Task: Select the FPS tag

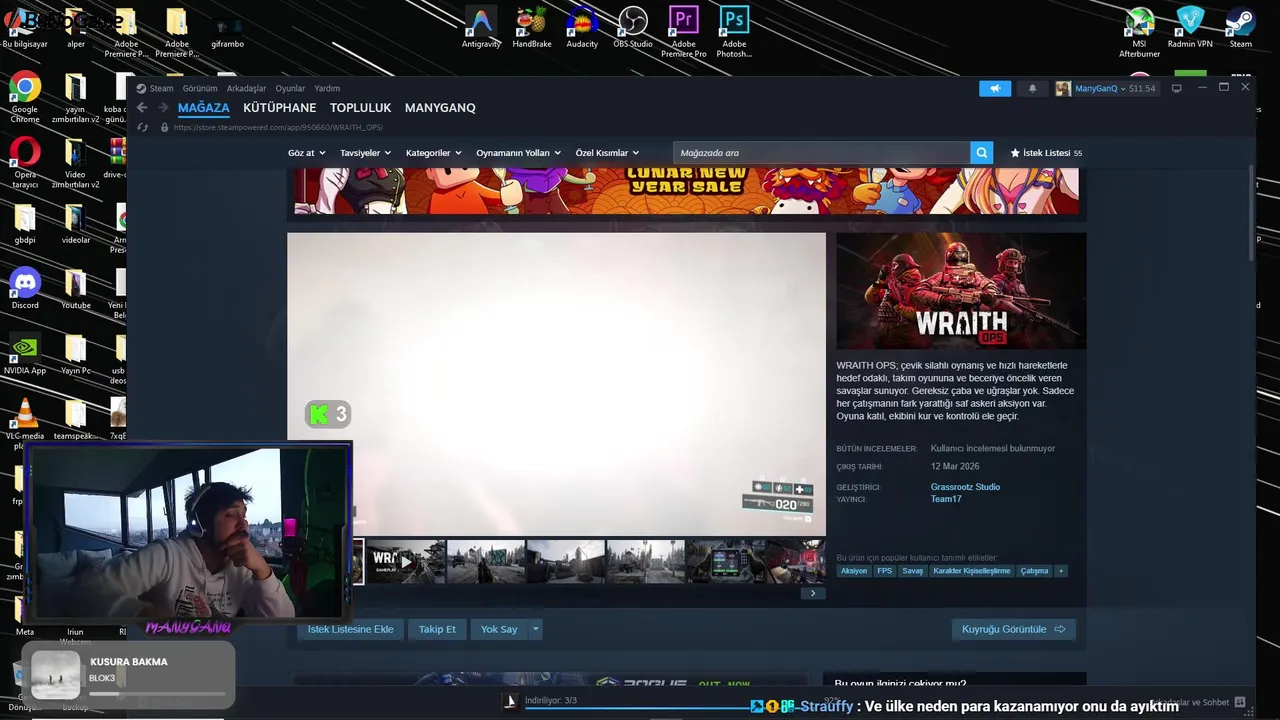Action: pyautogui.click(x=884, y=571)
